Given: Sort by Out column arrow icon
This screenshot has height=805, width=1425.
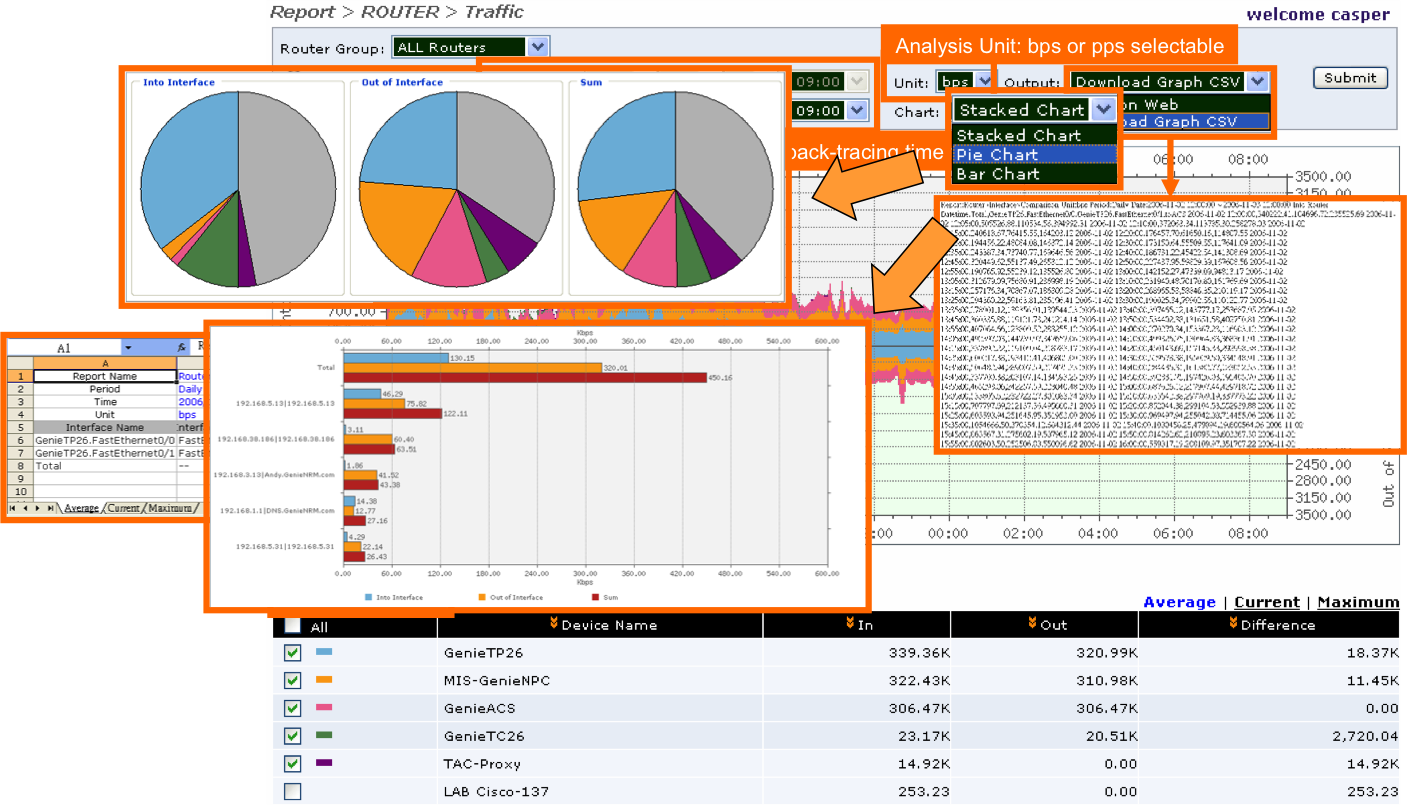Looking at the screenshot, I should [x=1033, y=624].
